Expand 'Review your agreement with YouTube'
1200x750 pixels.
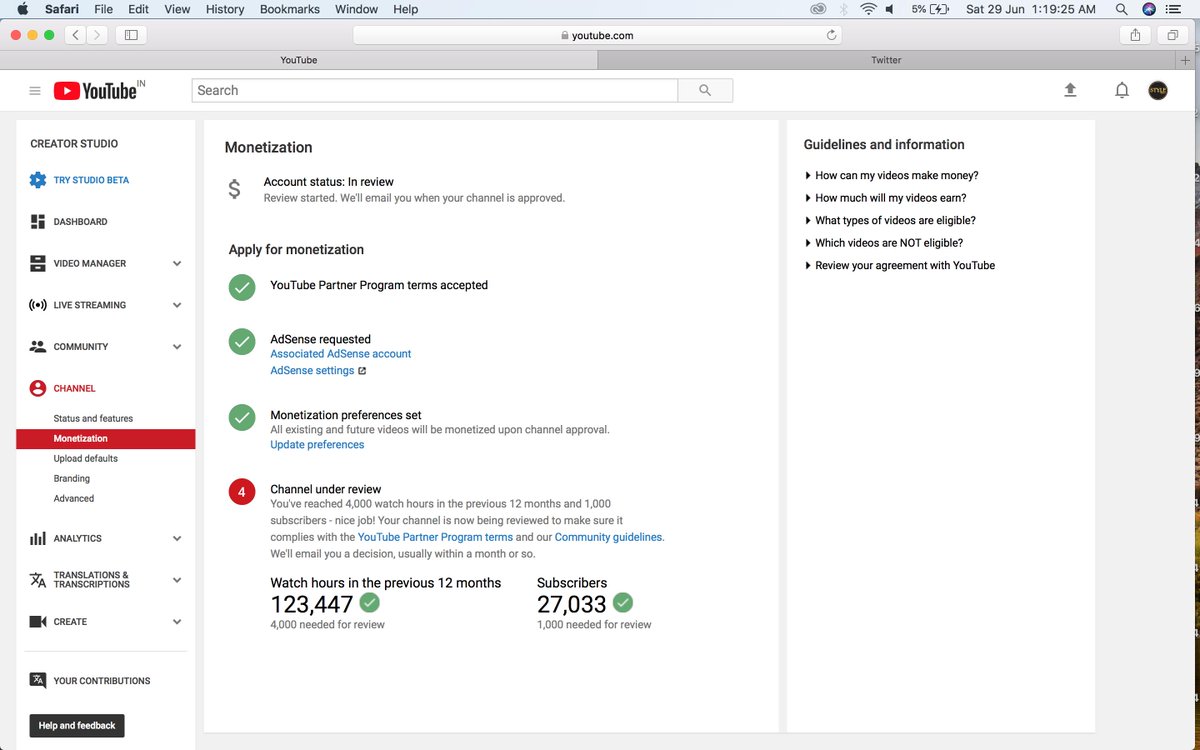(x=899, y=266)
